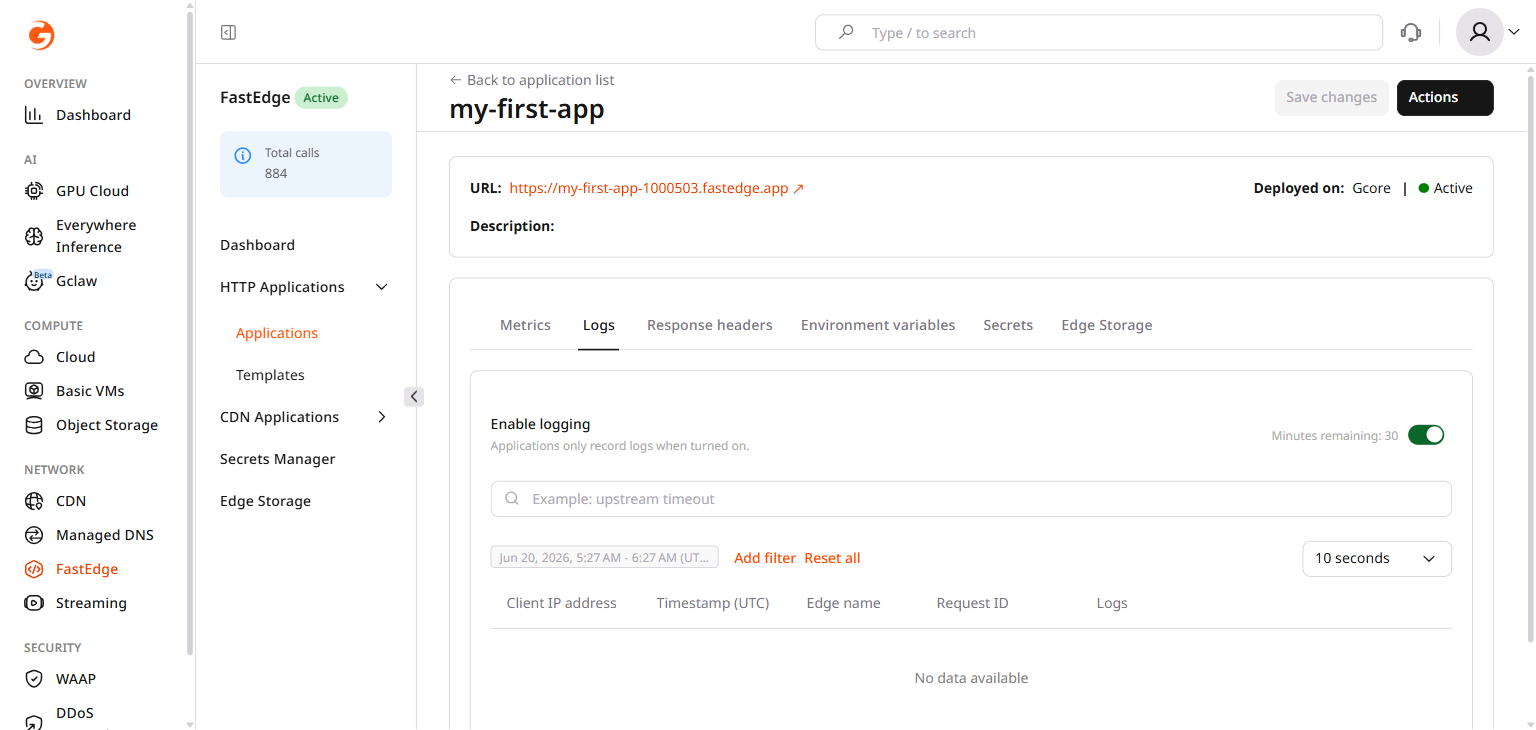This screenshot has height=730, width=1536.
Task: Click the Timestamp (UTC) column header
Action: point(713,603)
